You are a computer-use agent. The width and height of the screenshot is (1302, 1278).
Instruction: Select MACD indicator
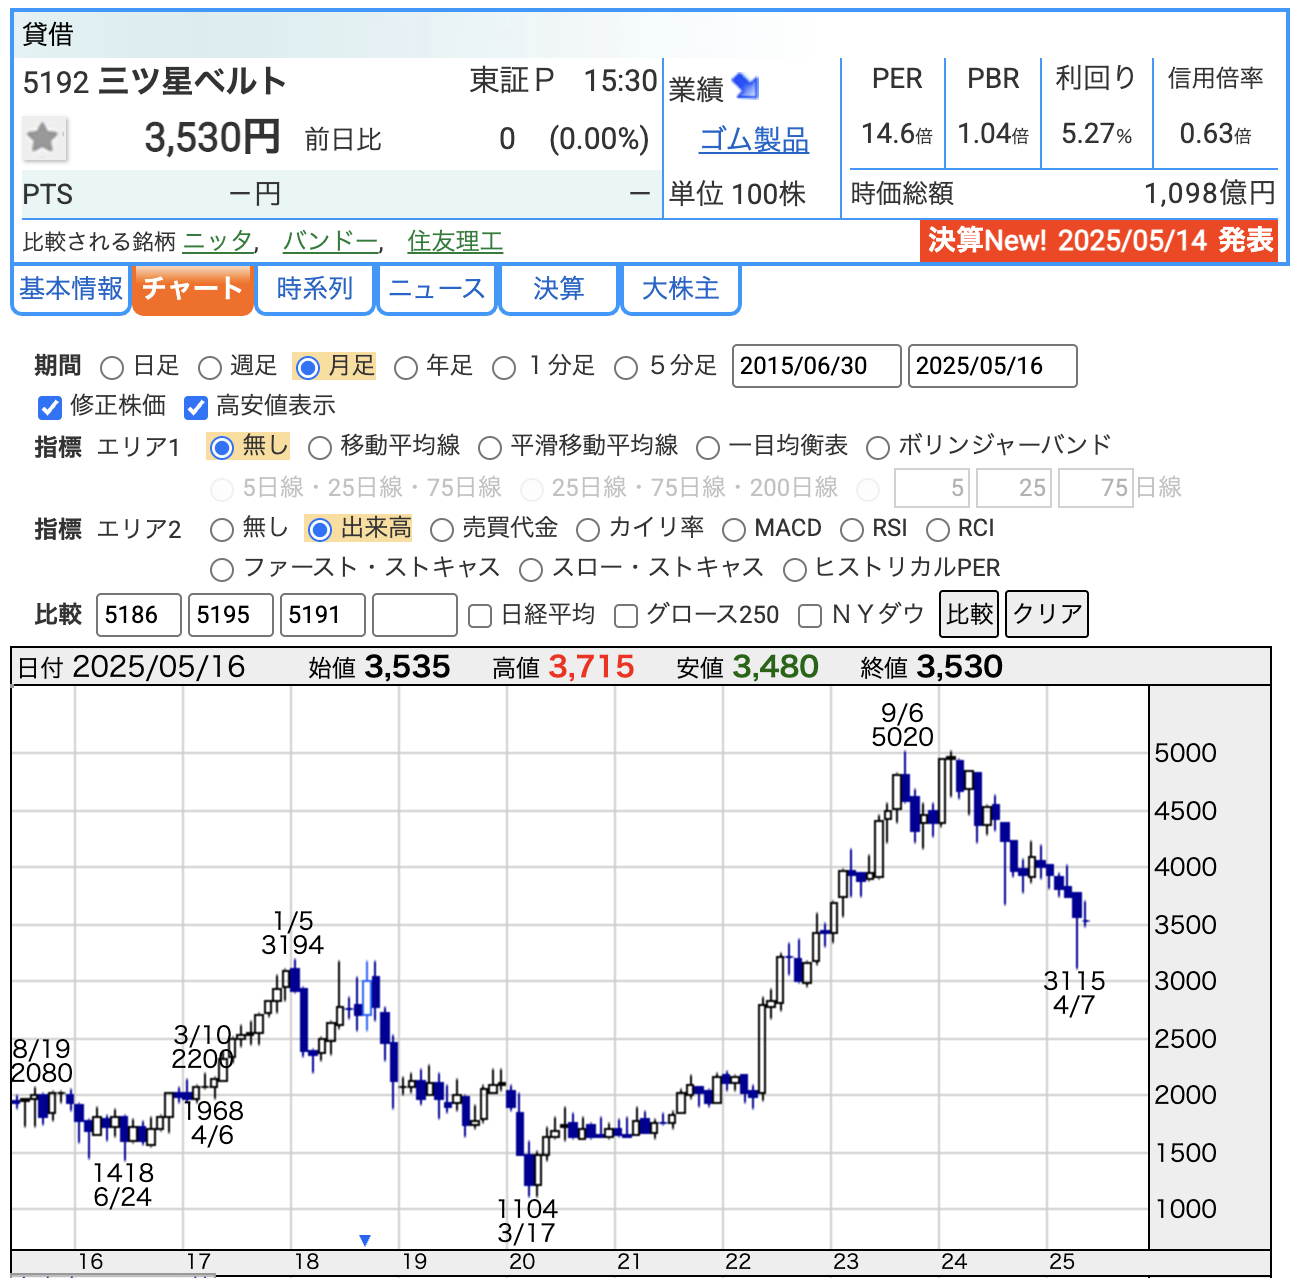click(x=734, y=529)
